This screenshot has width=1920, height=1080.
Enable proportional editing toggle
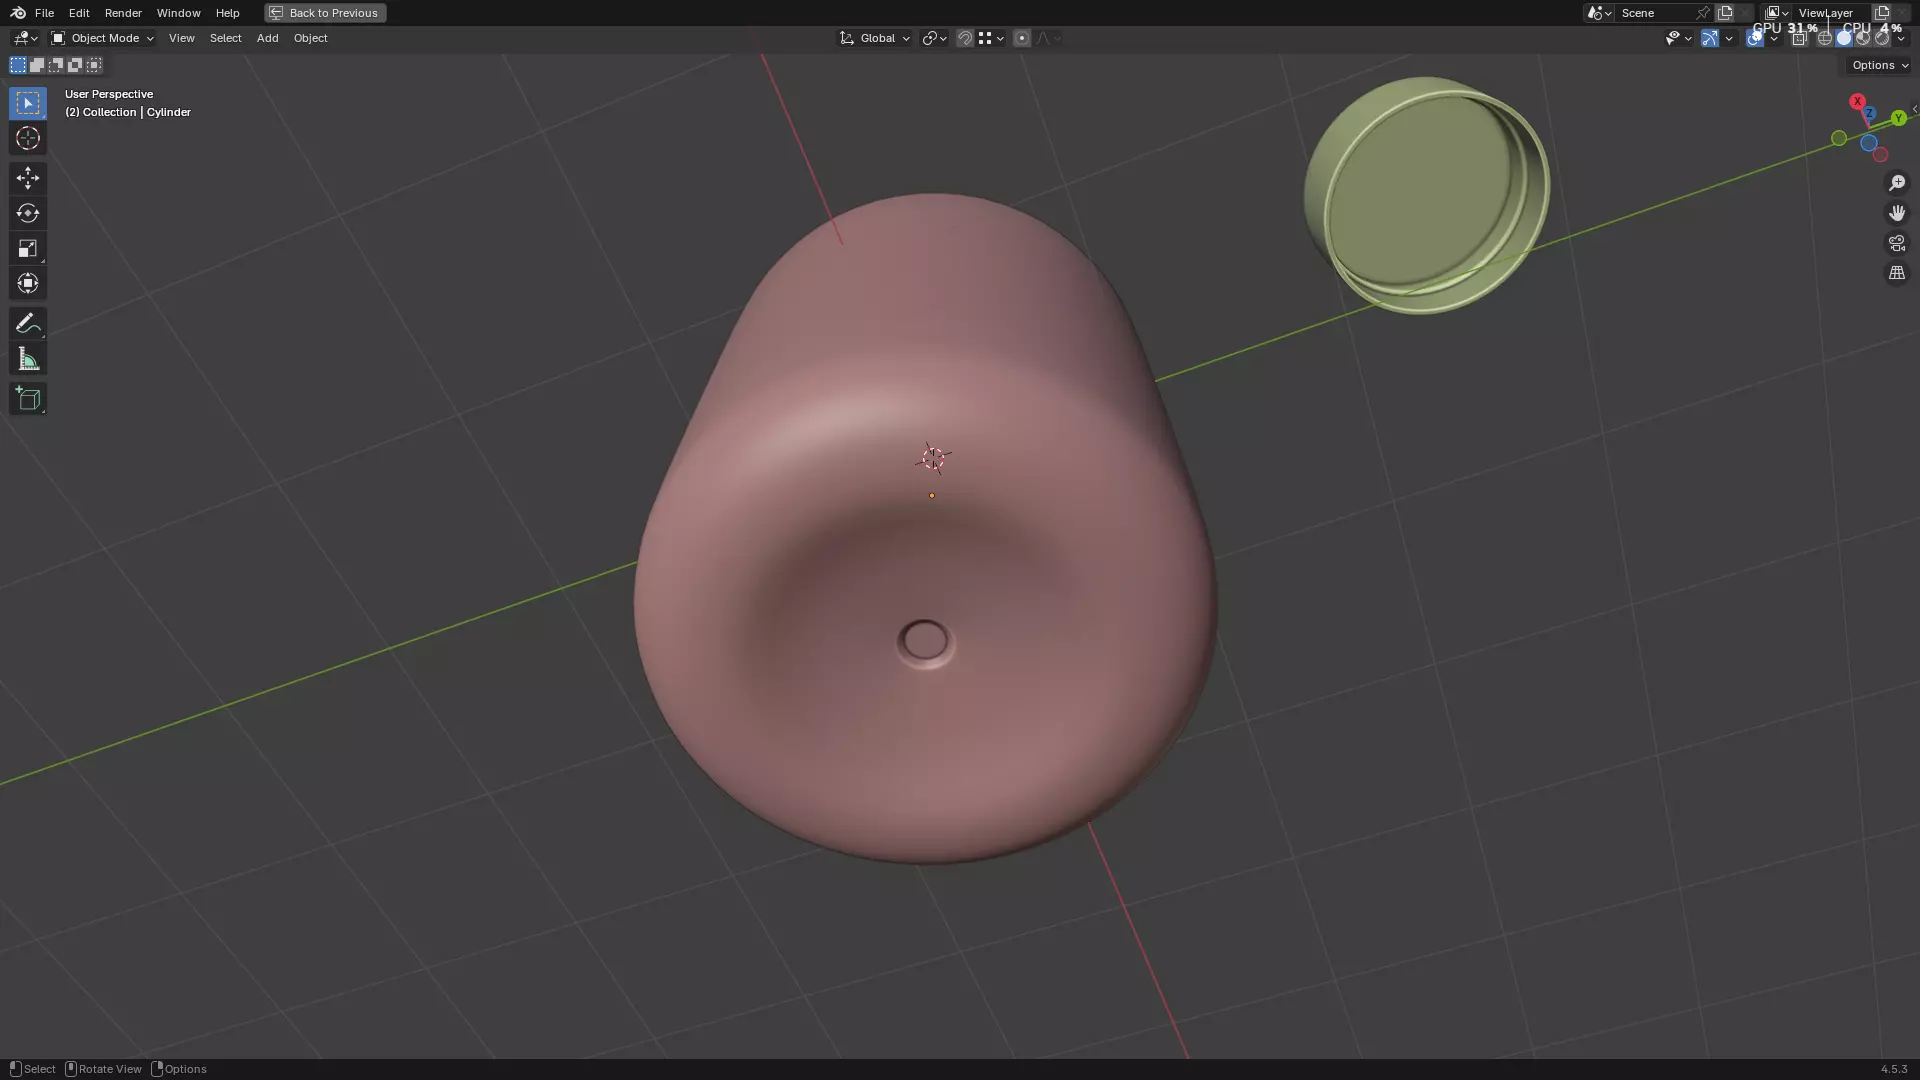[x=1021, y=38]
